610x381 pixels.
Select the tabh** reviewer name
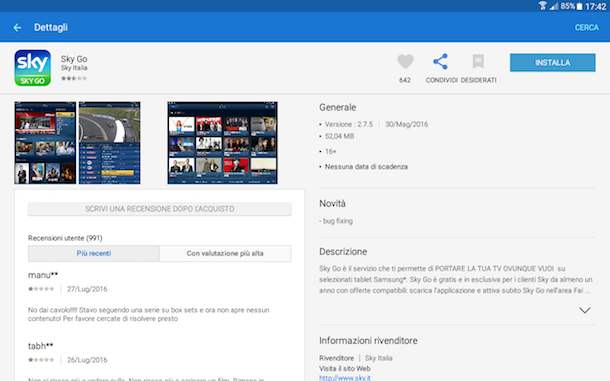click(x=40, y=346)
